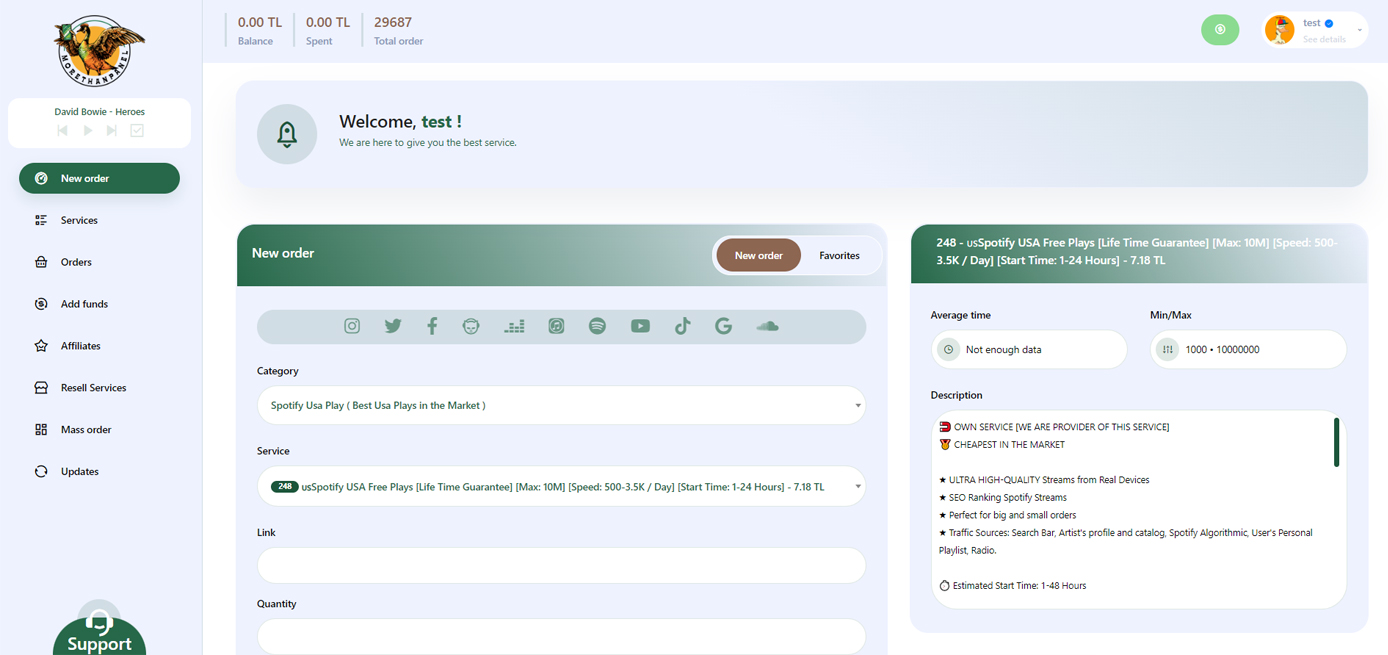Click the 29687 Total order count

393,22
